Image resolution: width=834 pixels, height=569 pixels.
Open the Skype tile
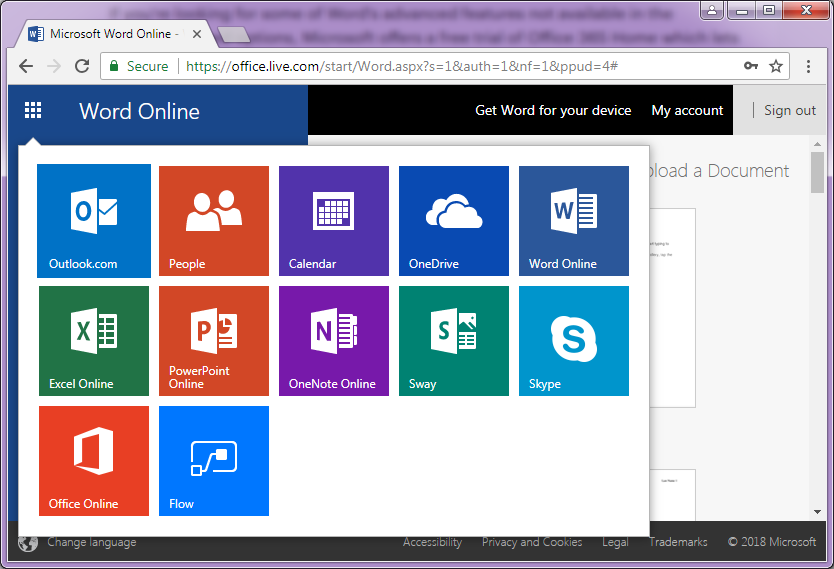(x=573, y=341)
